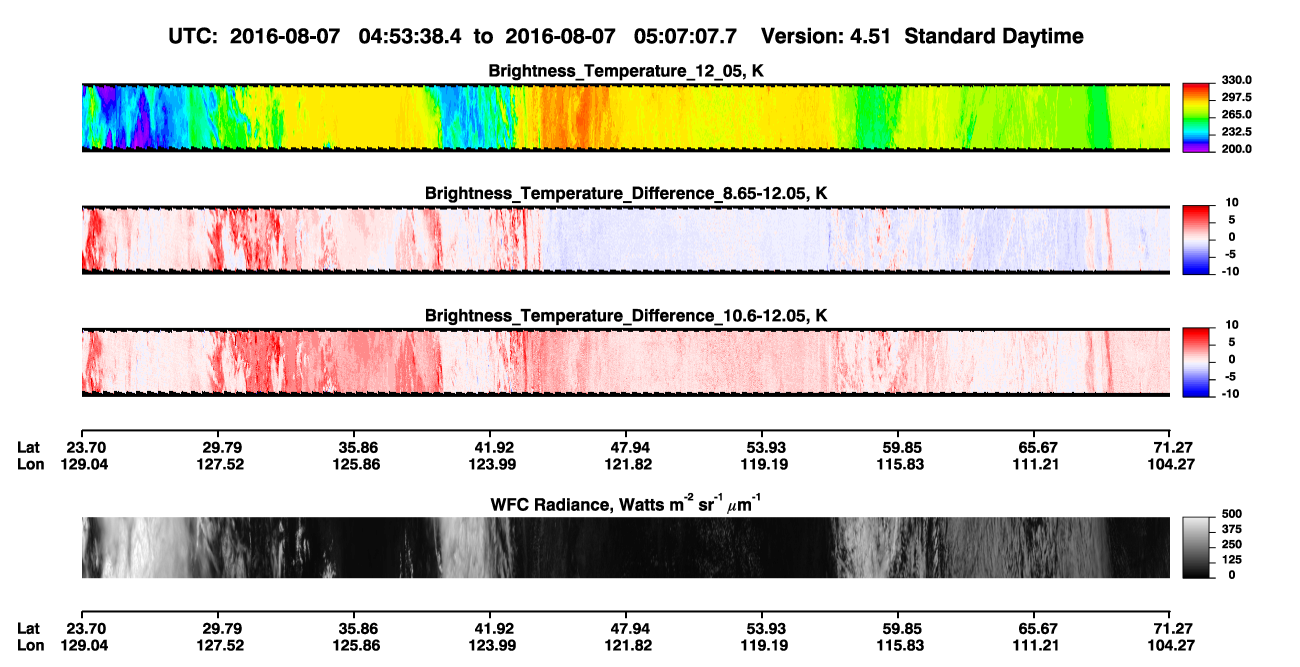This screenshot has height=667, width=1300.
Task: Click the 8.65-12.05 difference image strip
Action: (x=626, y=240)
